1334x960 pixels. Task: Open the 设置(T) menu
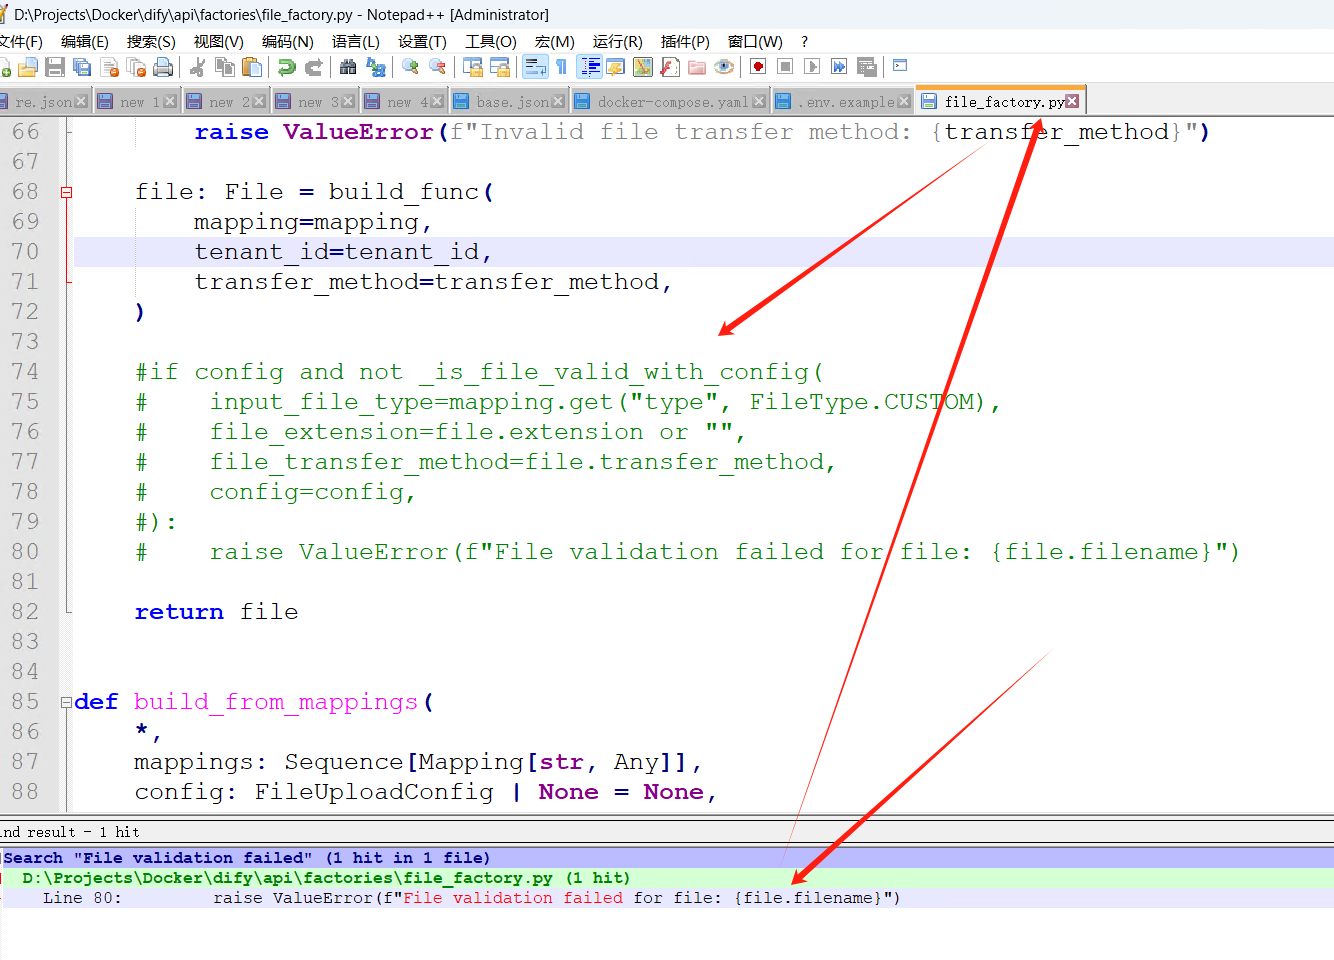pyautogui.click(x=422, y=41)
